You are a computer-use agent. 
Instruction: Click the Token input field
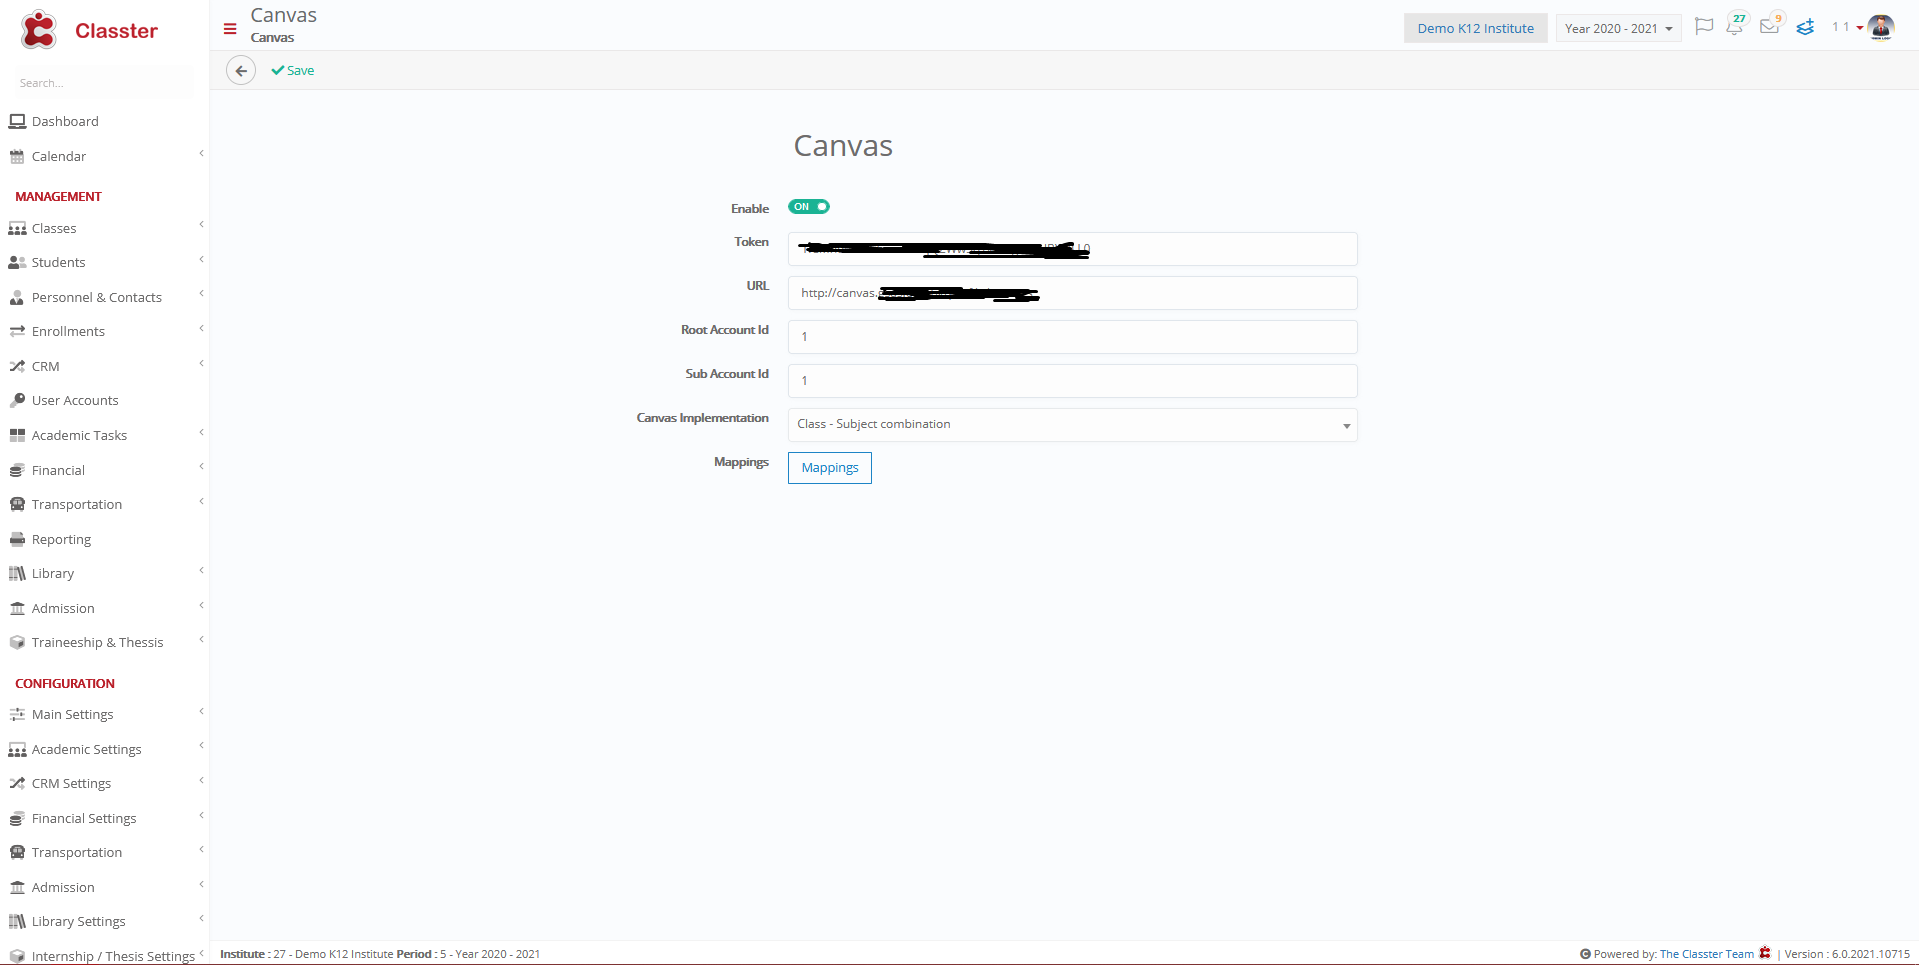pos(1072,249)
